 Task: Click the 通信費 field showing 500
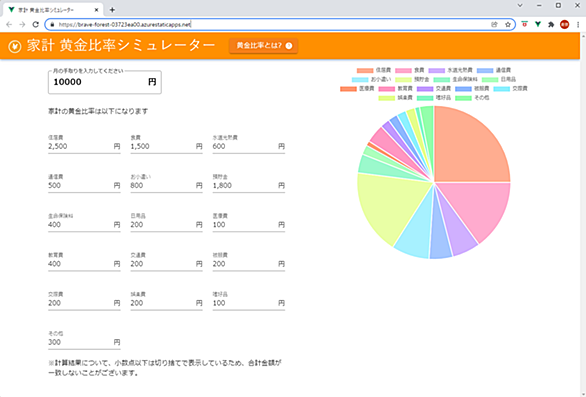84,183
